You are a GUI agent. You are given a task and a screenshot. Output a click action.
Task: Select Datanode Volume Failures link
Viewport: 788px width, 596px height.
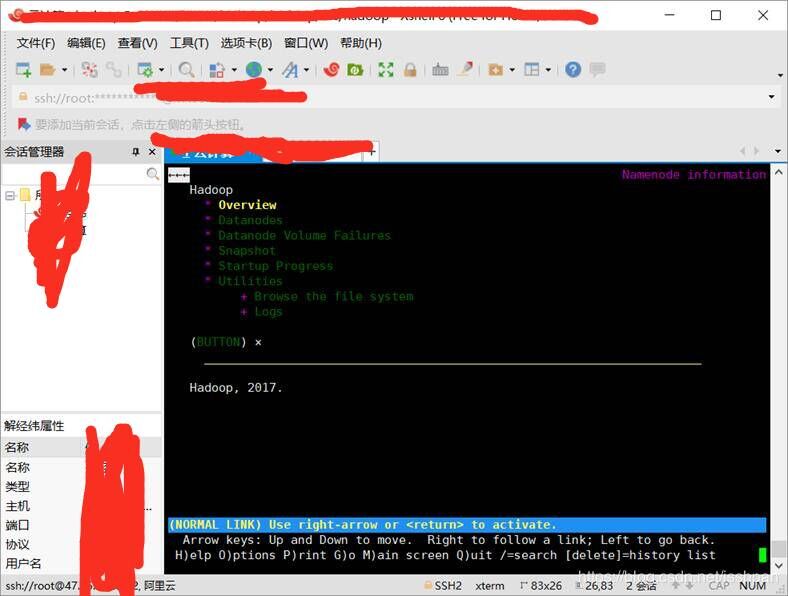point(305,236)
